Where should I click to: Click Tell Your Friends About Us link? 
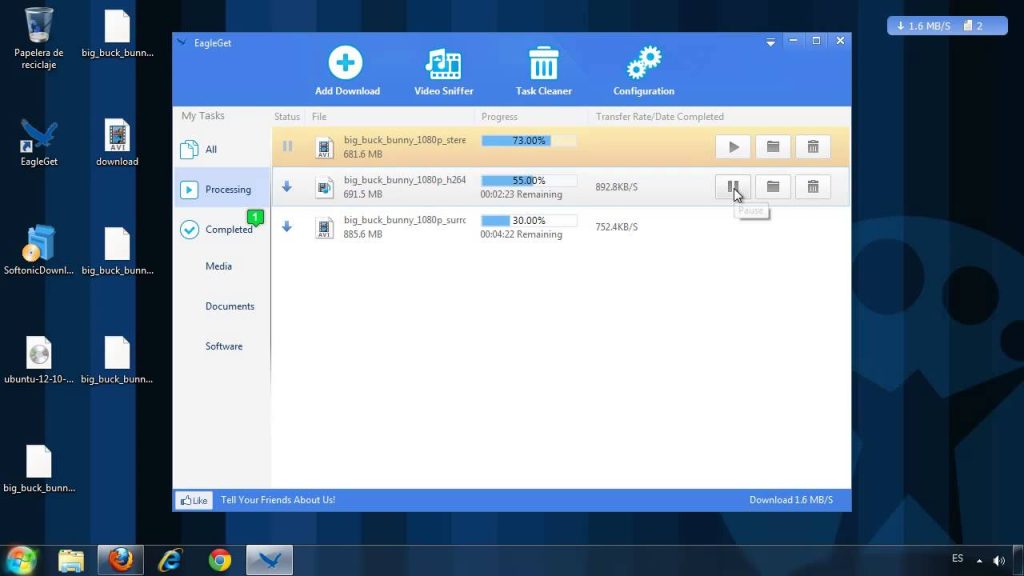[x=277, y=500]
